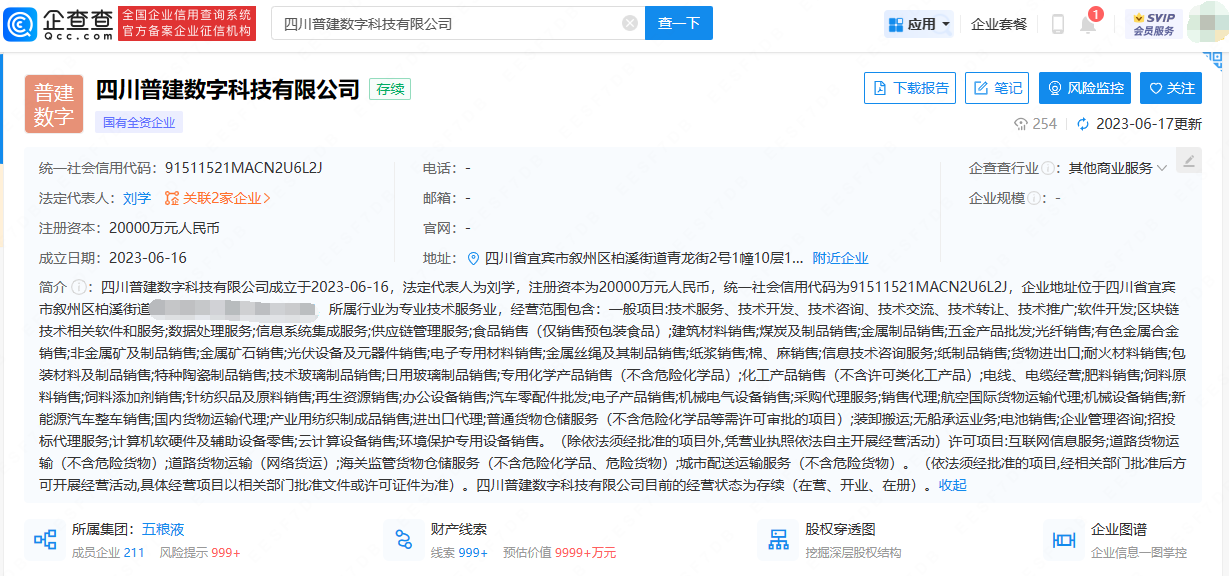Screen dimensions: 1229x576
Task: Click the refresh icon beside 2023-06-17更新
Action: pyautogui.click(x=1082, y=124)
